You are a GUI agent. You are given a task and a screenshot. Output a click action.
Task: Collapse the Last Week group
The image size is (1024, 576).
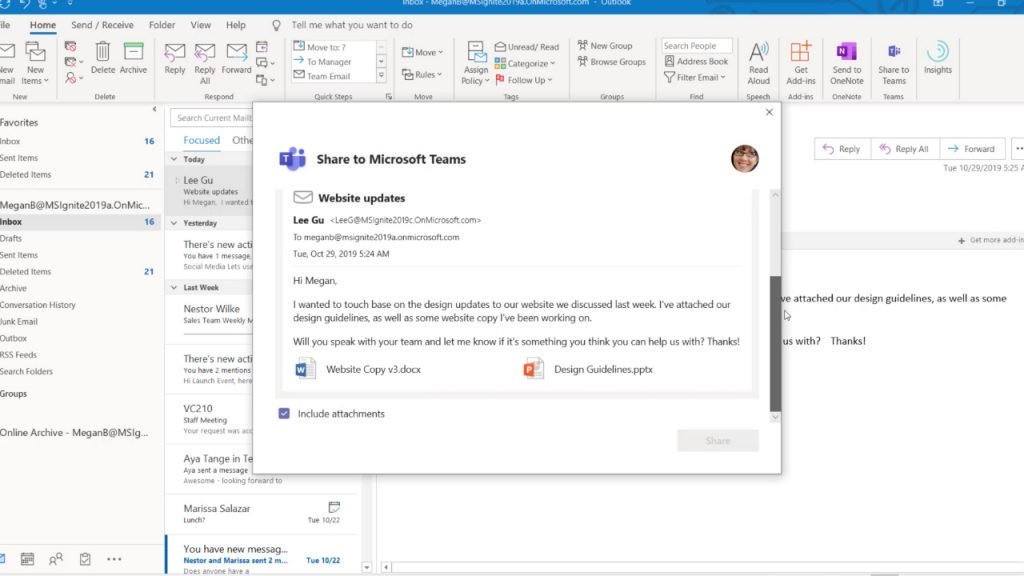tap(174, 287)
